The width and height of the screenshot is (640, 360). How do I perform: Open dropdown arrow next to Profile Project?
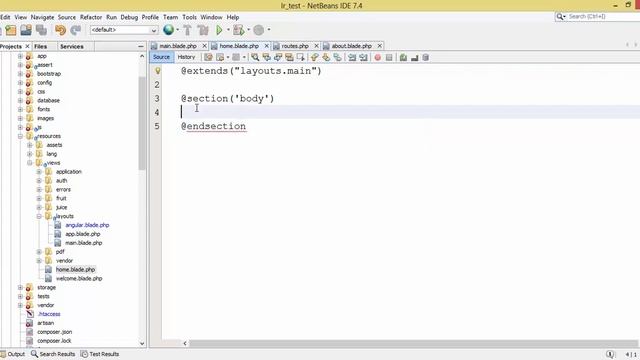click(x=269, y=30)
